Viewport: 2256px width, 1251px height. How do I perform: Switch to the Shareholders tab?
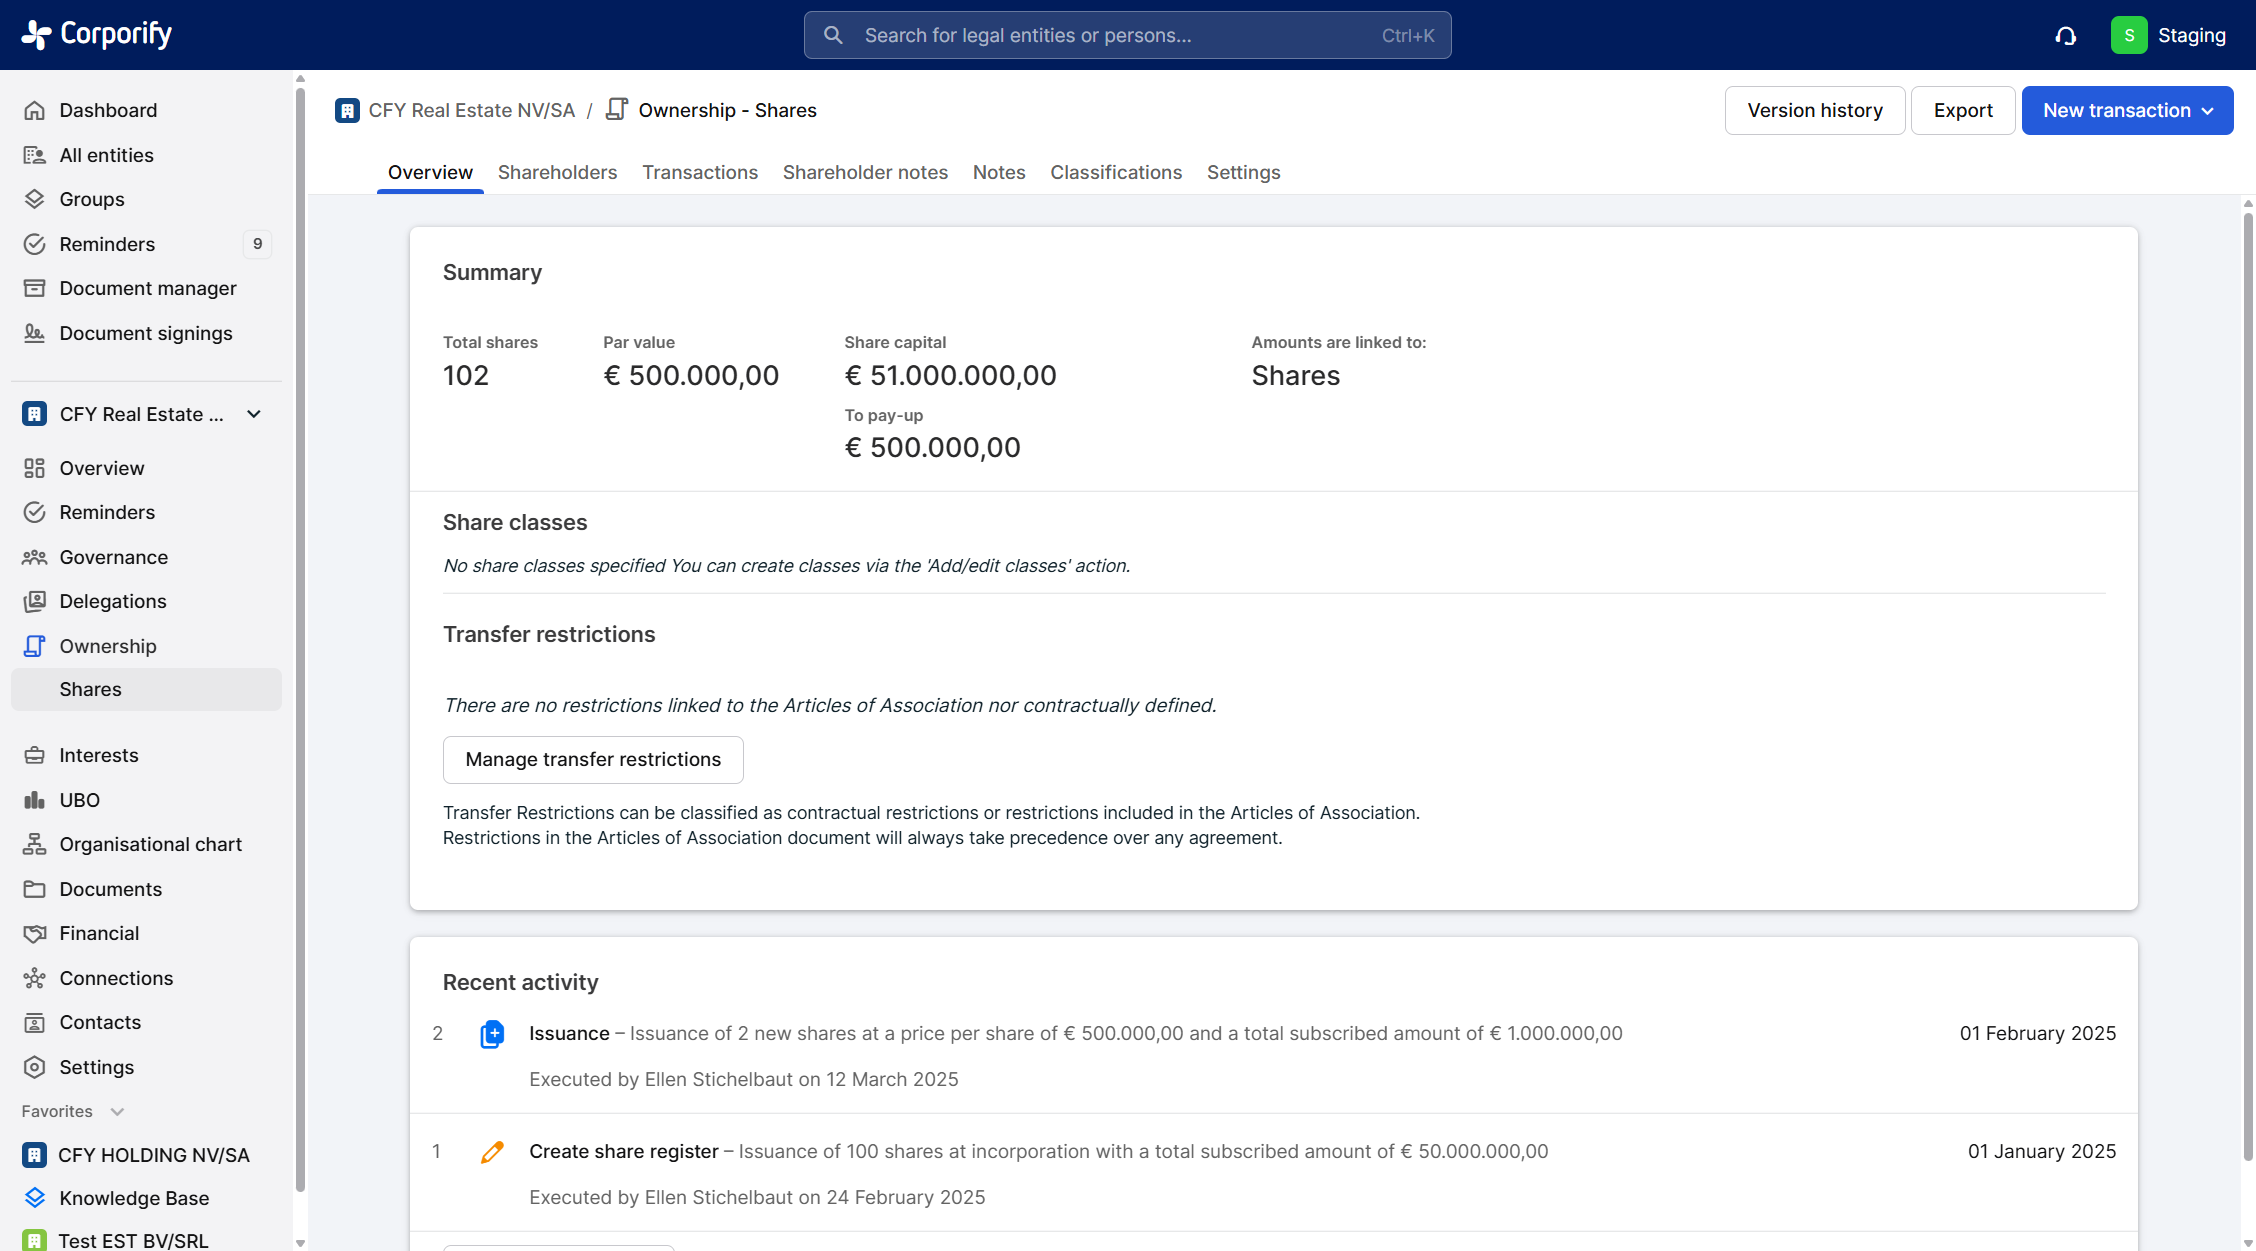pos(557,172)
